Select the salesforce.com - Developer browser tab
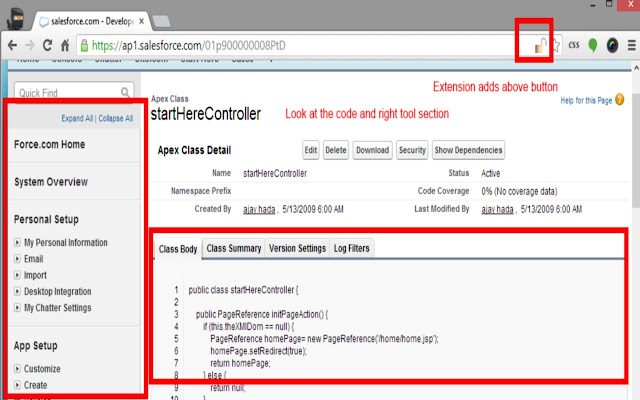Viewport: 640px width, 400px height. click(92, 21)
